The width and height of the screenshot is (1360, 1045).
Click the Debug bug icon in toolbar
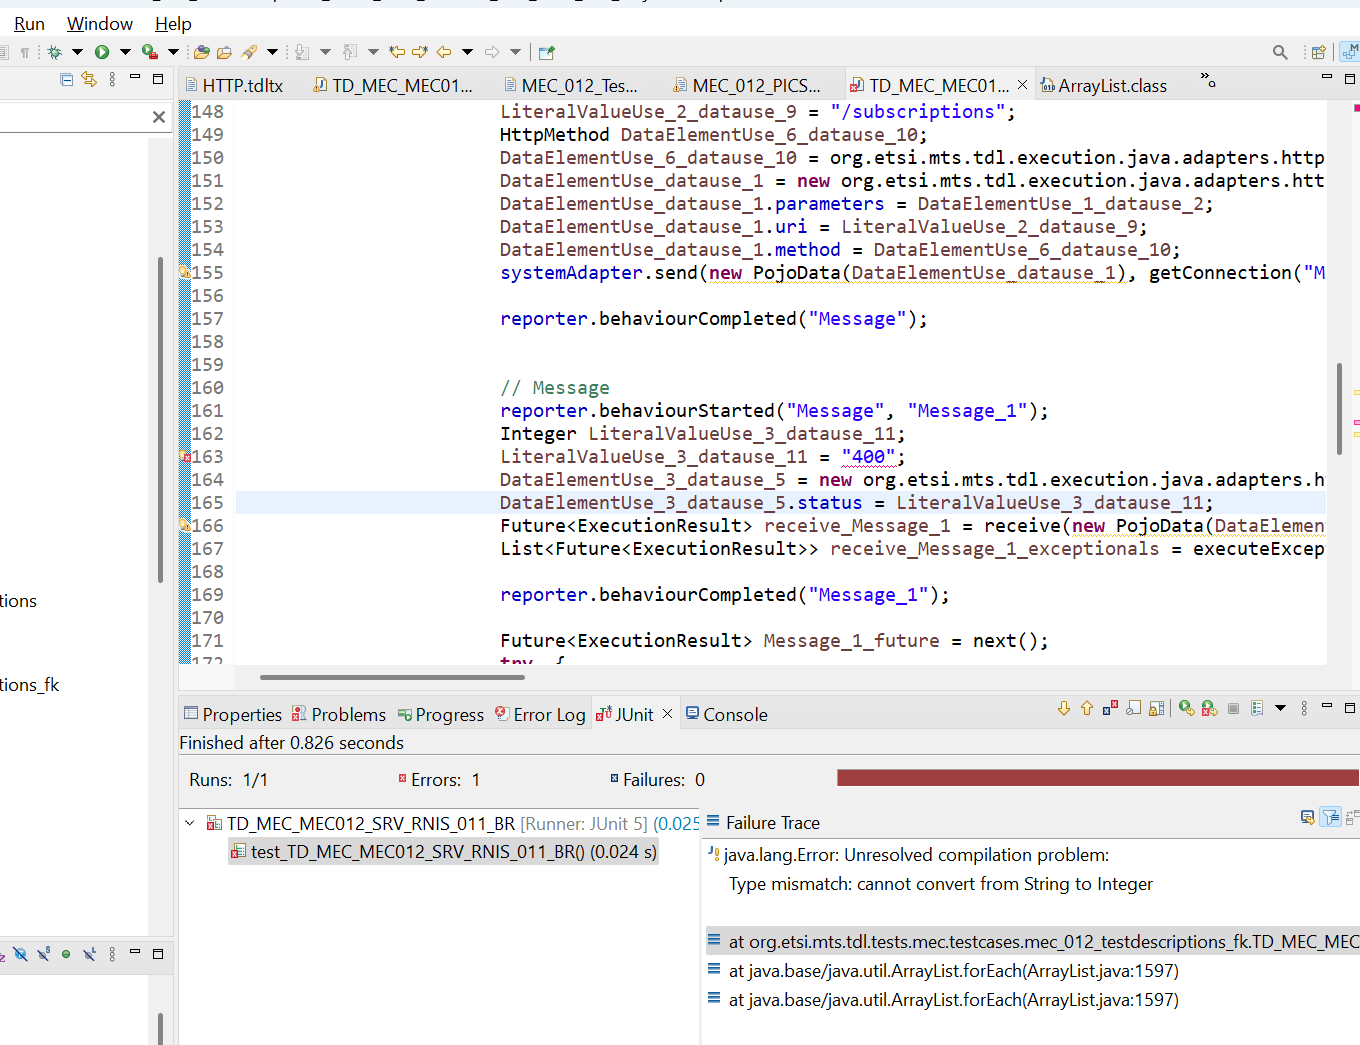55,52
